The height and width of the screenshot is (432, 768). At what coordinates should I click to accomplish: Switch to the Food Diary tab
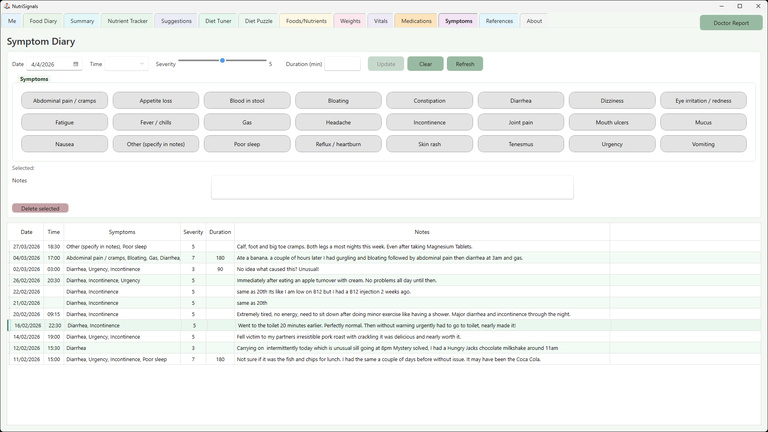tap(43, 21)
